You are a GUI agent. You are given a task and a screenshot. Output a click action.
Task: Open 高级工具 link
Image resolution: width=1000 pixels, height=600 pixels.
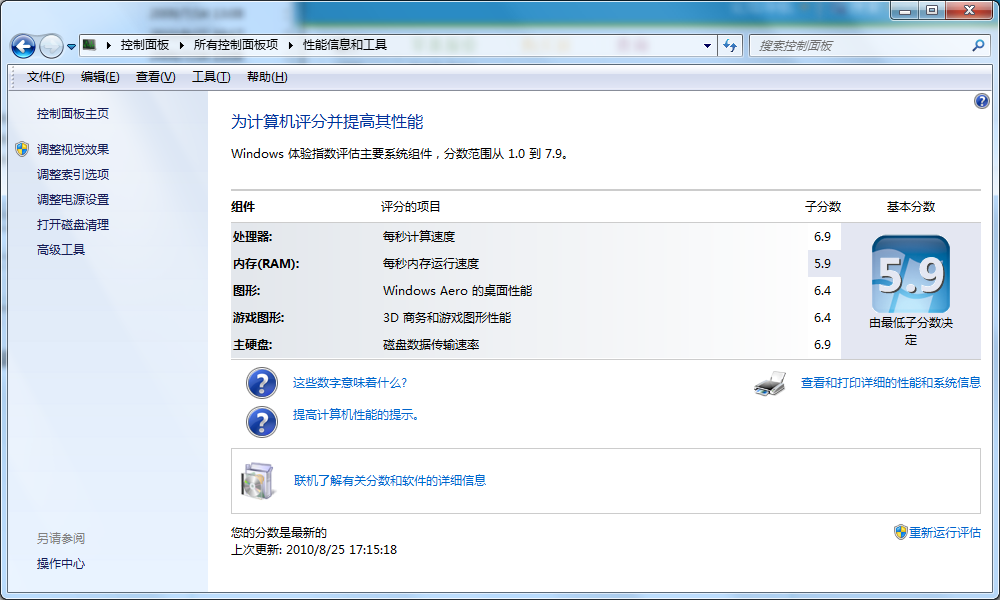point(61,249)
